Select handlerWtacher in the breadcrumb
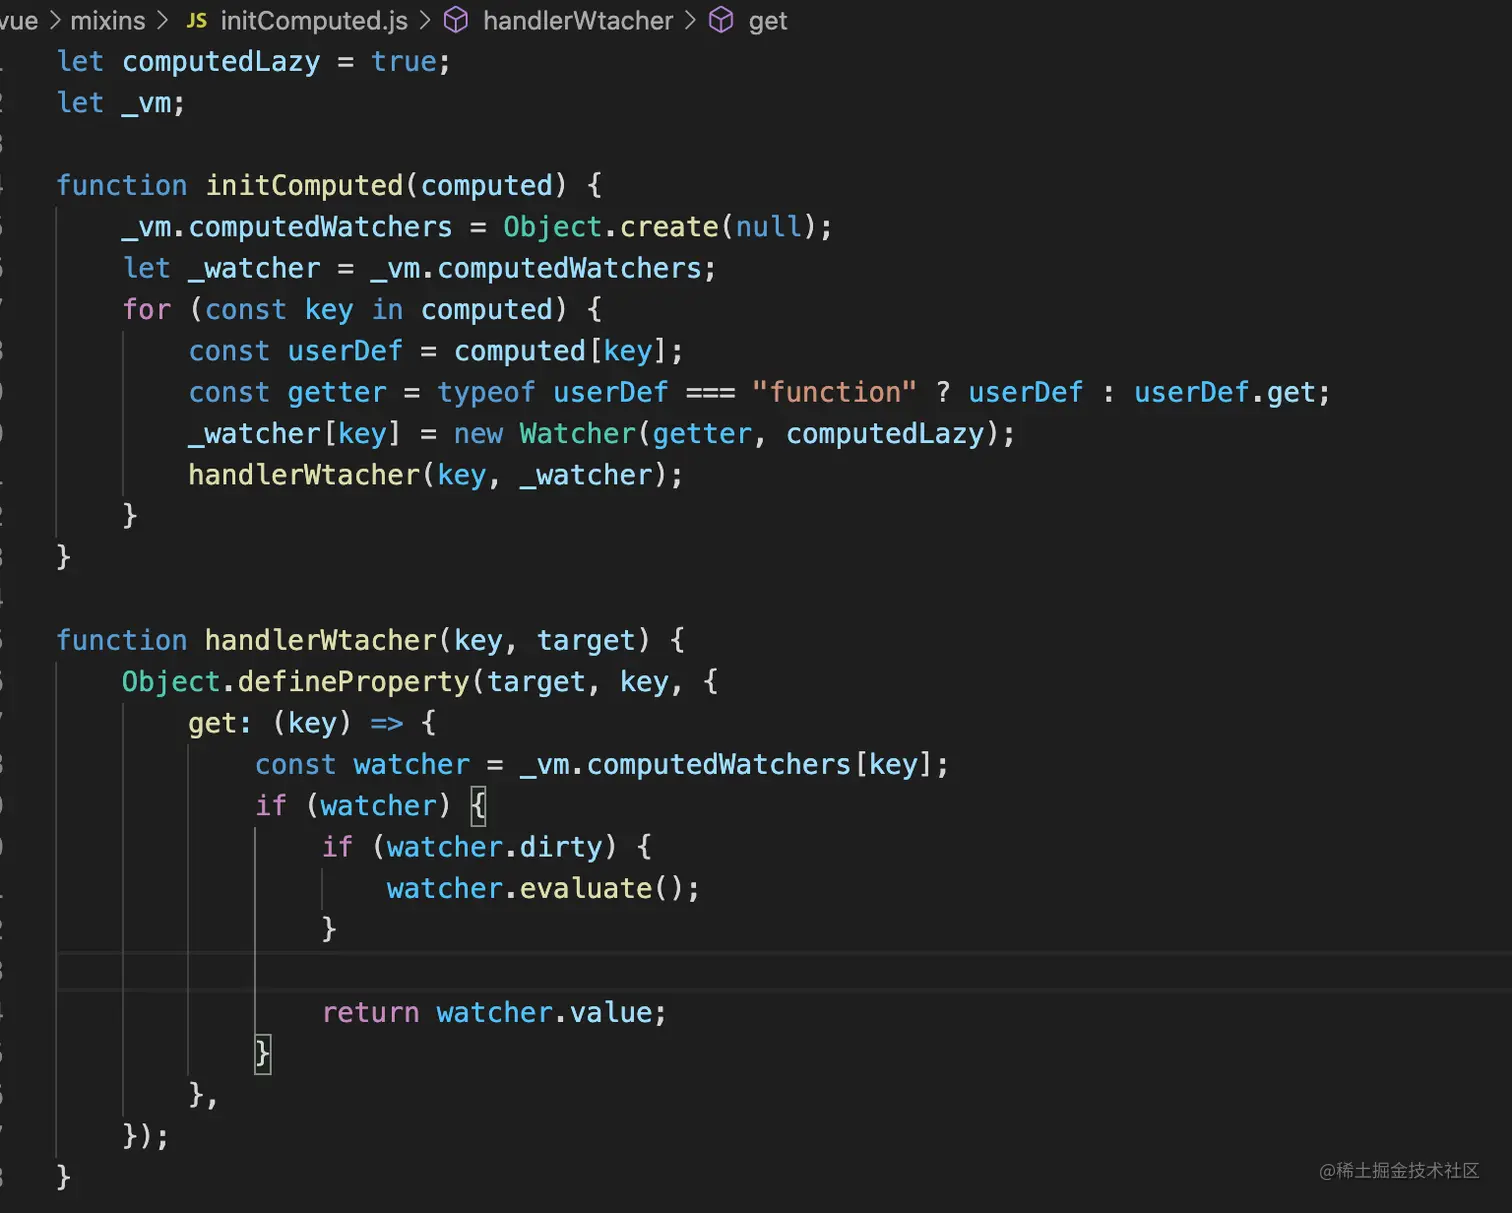This screenshot has height=1213, width=1512. tap(578, 20)
